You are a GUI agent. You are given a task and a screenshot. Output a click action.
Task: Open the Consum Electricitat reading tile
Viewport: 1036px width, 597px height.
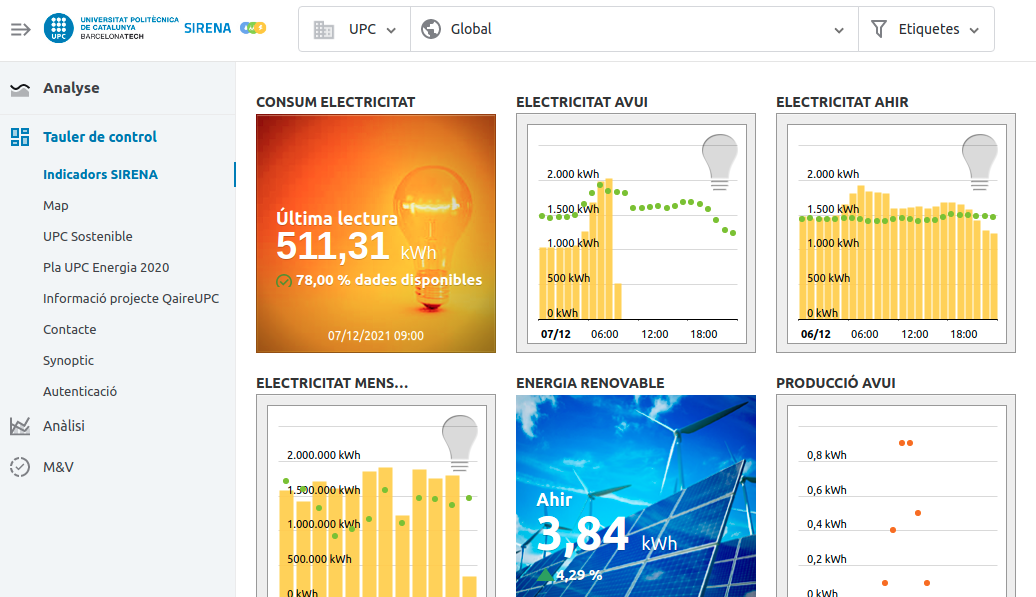point(376,233)
